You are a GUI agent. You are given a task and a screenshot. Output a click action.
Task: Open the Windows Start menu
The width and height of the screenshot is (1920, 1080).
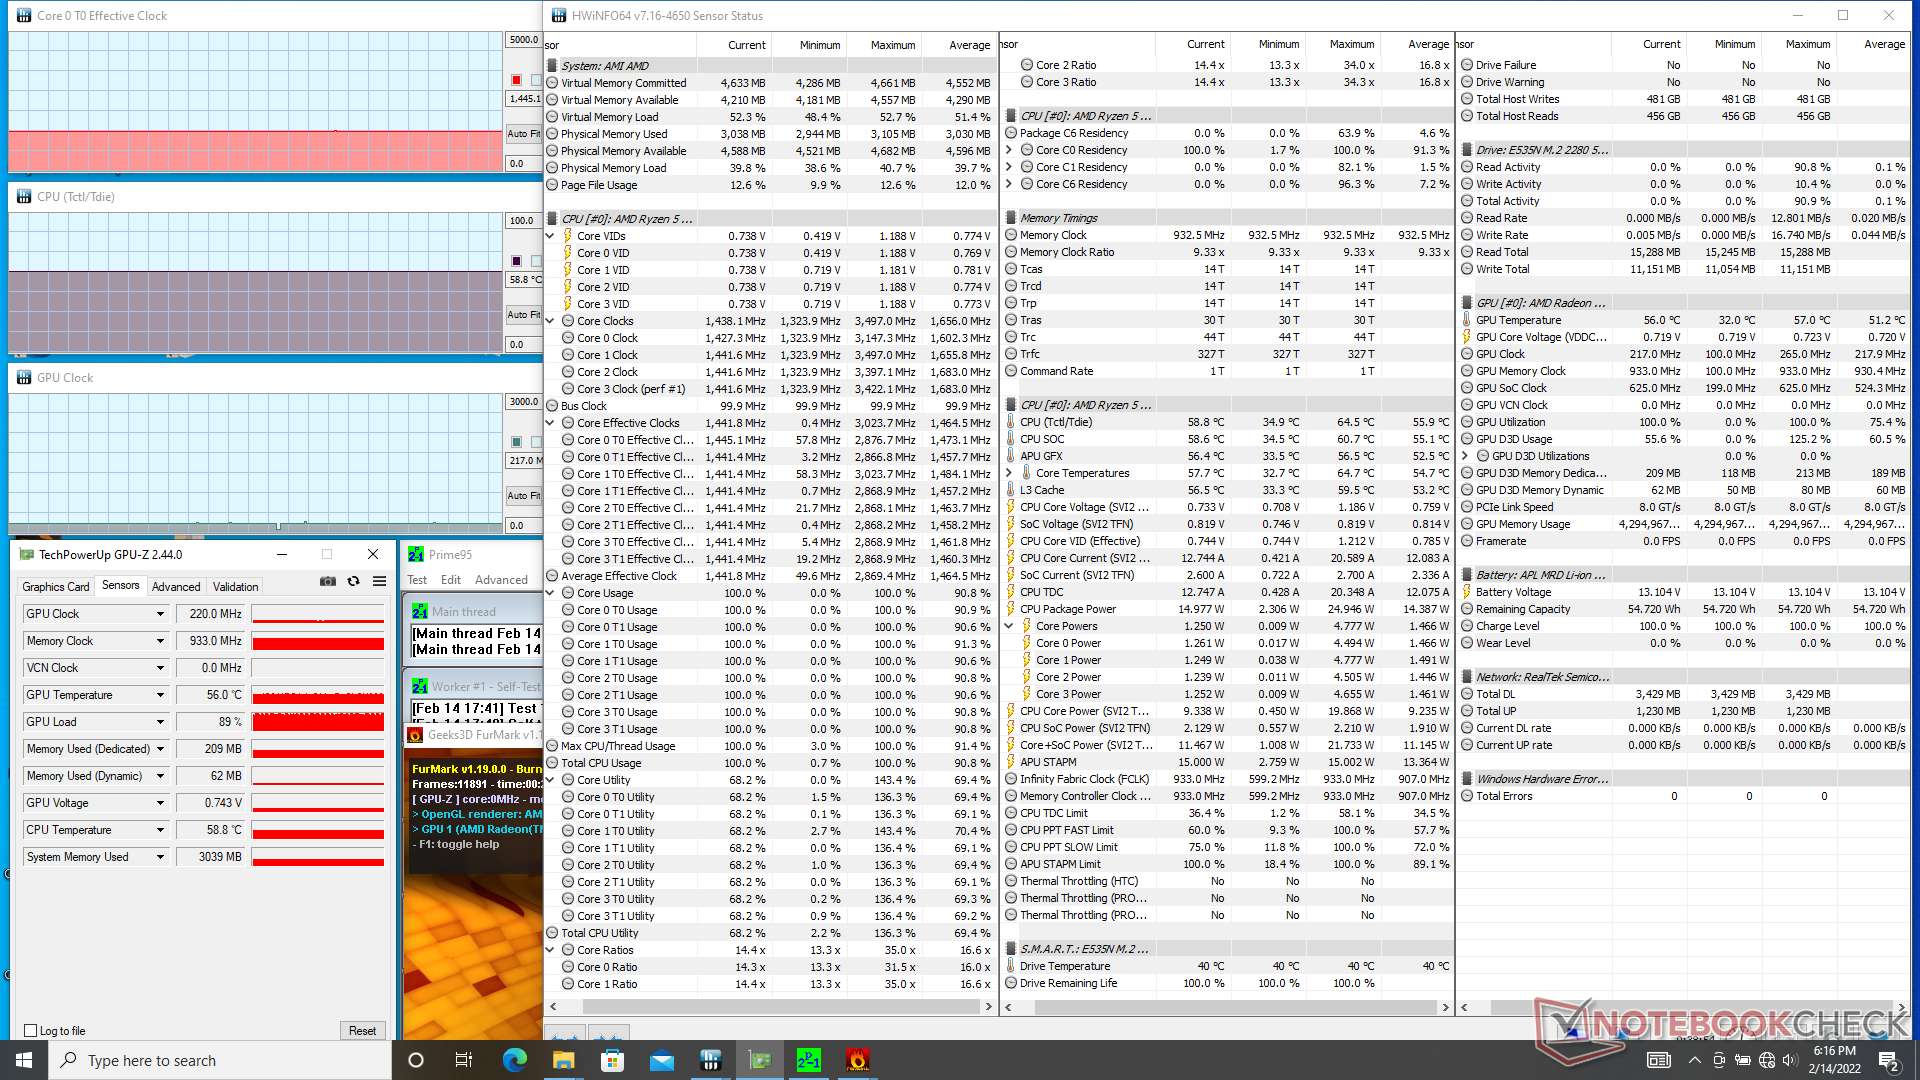tap(24, 1060)
